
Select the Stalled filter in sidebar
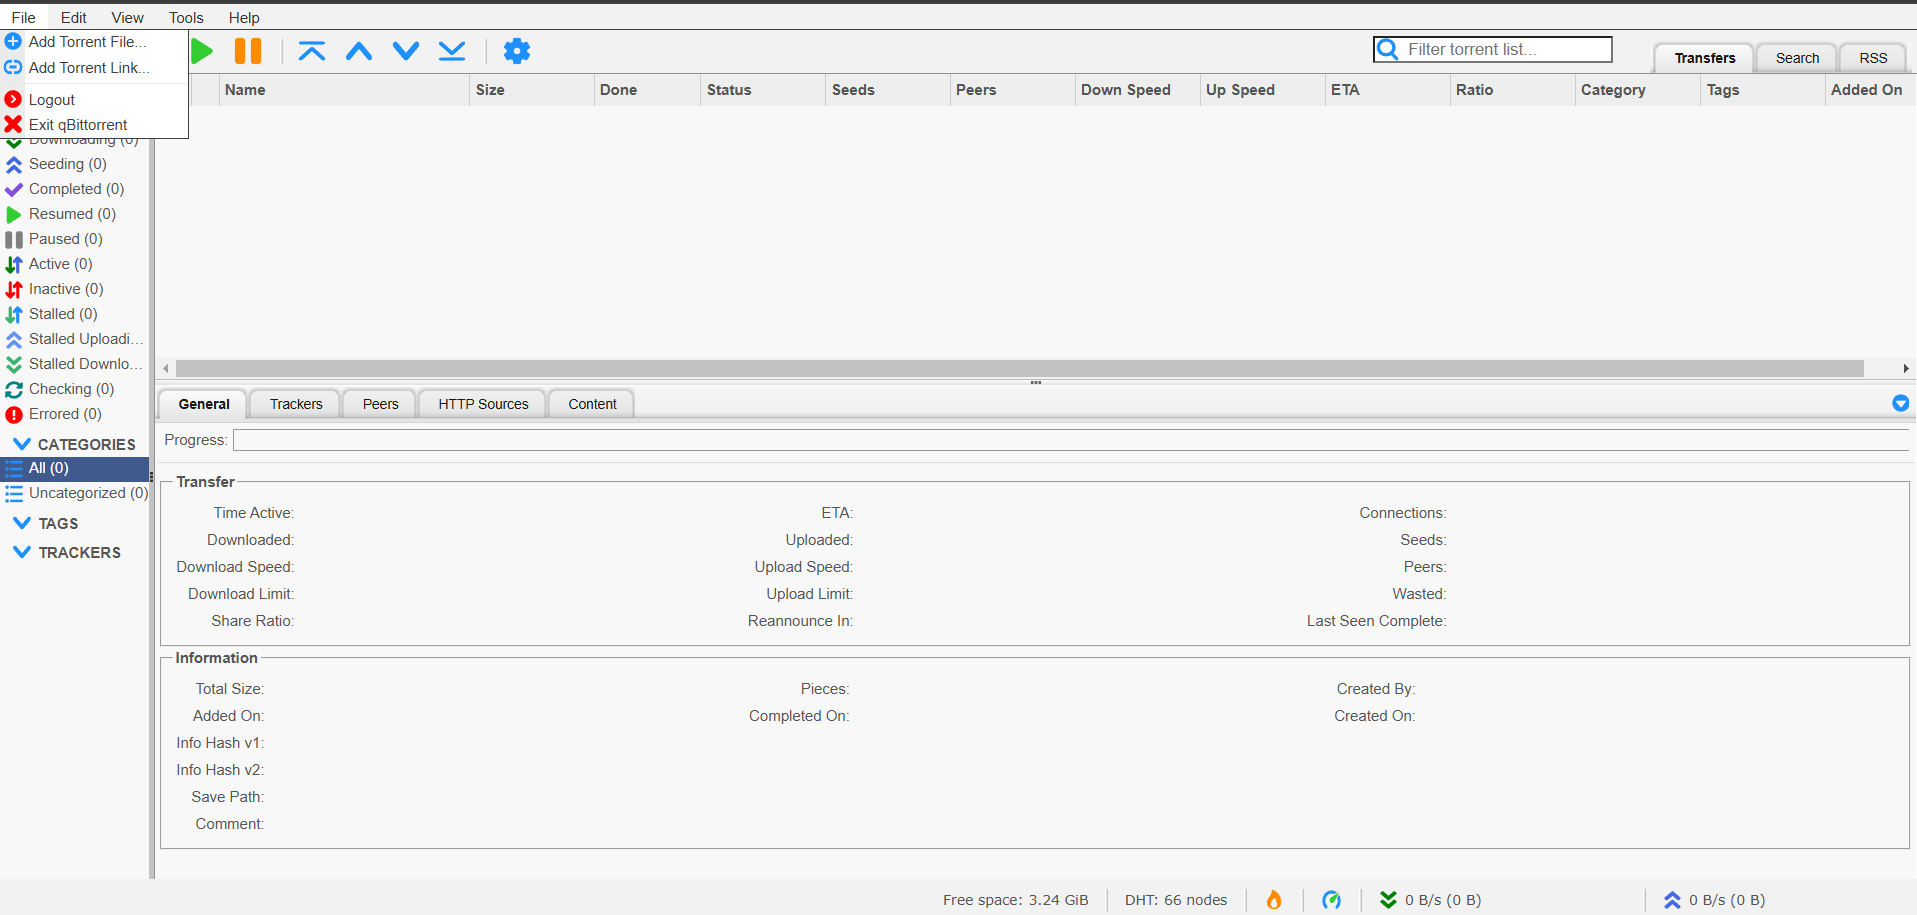click(61, 313)
